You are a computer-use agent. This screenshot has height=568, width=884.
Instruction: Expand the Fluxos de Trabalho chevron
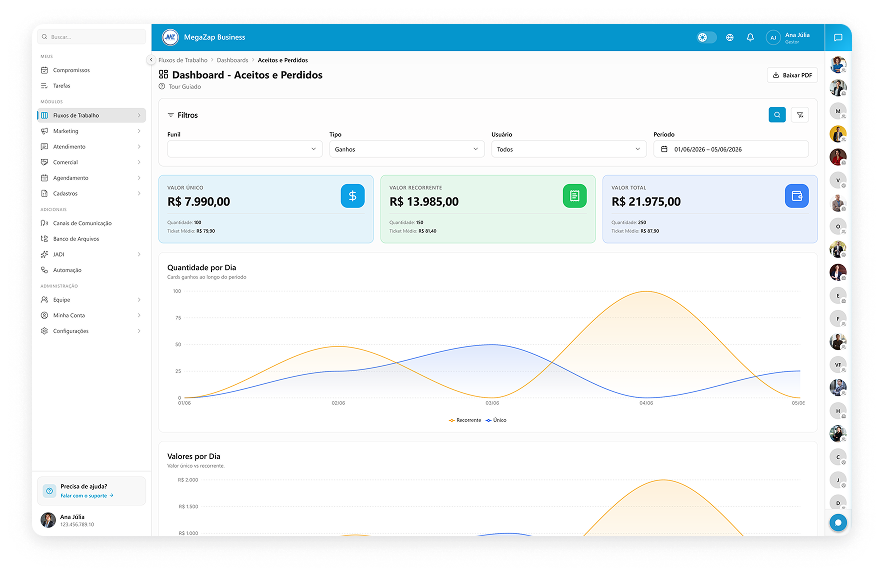139,115
